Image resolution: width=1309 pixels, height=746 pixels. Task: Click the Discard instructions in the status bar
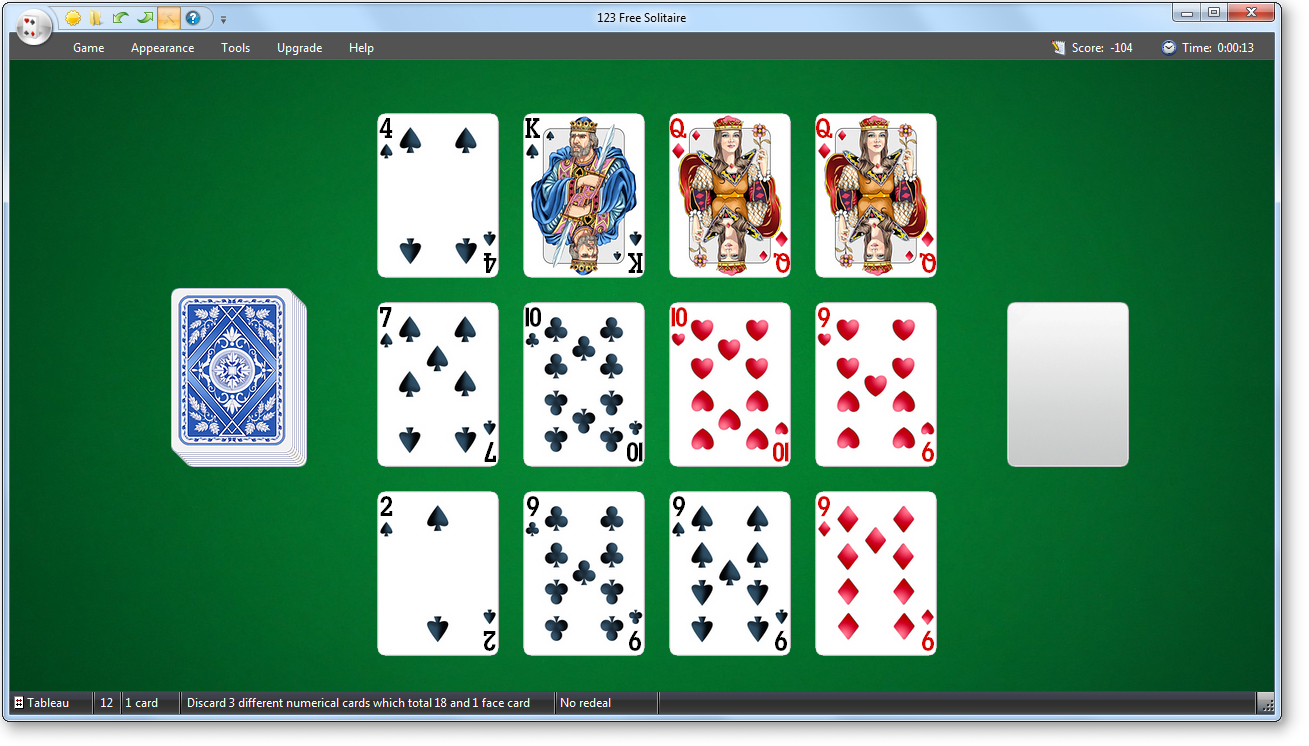[360, 702]
